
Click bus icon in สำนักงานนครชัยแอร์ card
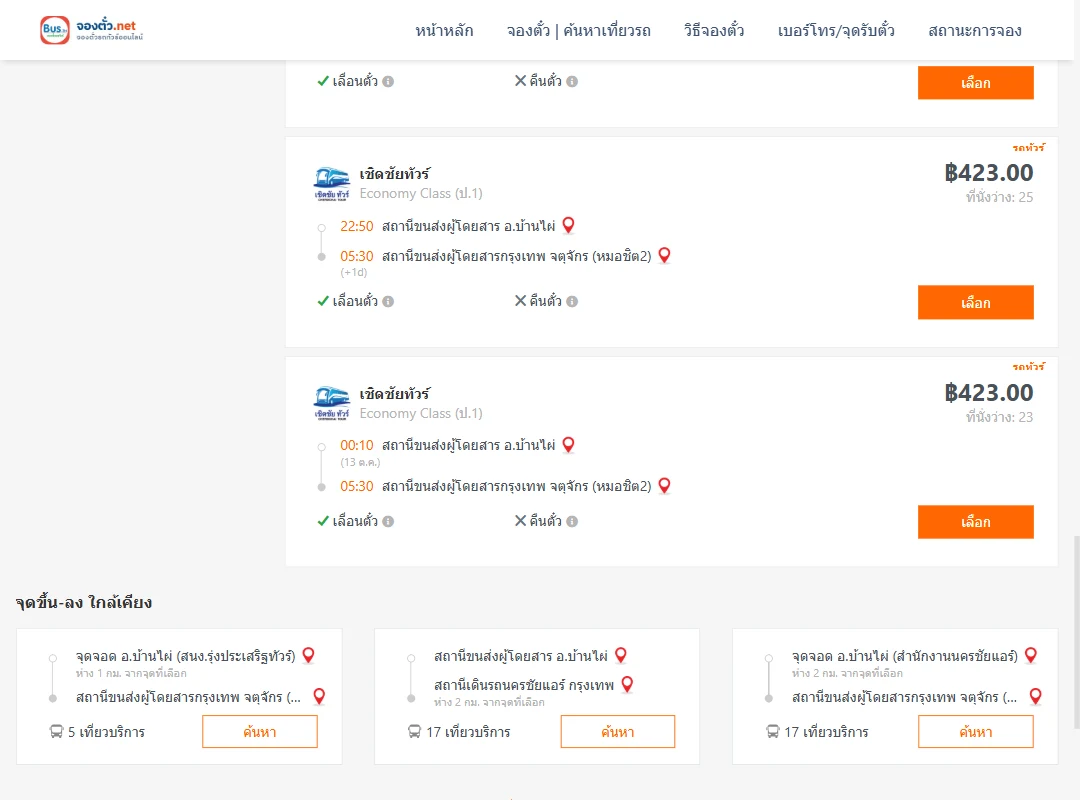pyautogui.click(x=773, y=732)
